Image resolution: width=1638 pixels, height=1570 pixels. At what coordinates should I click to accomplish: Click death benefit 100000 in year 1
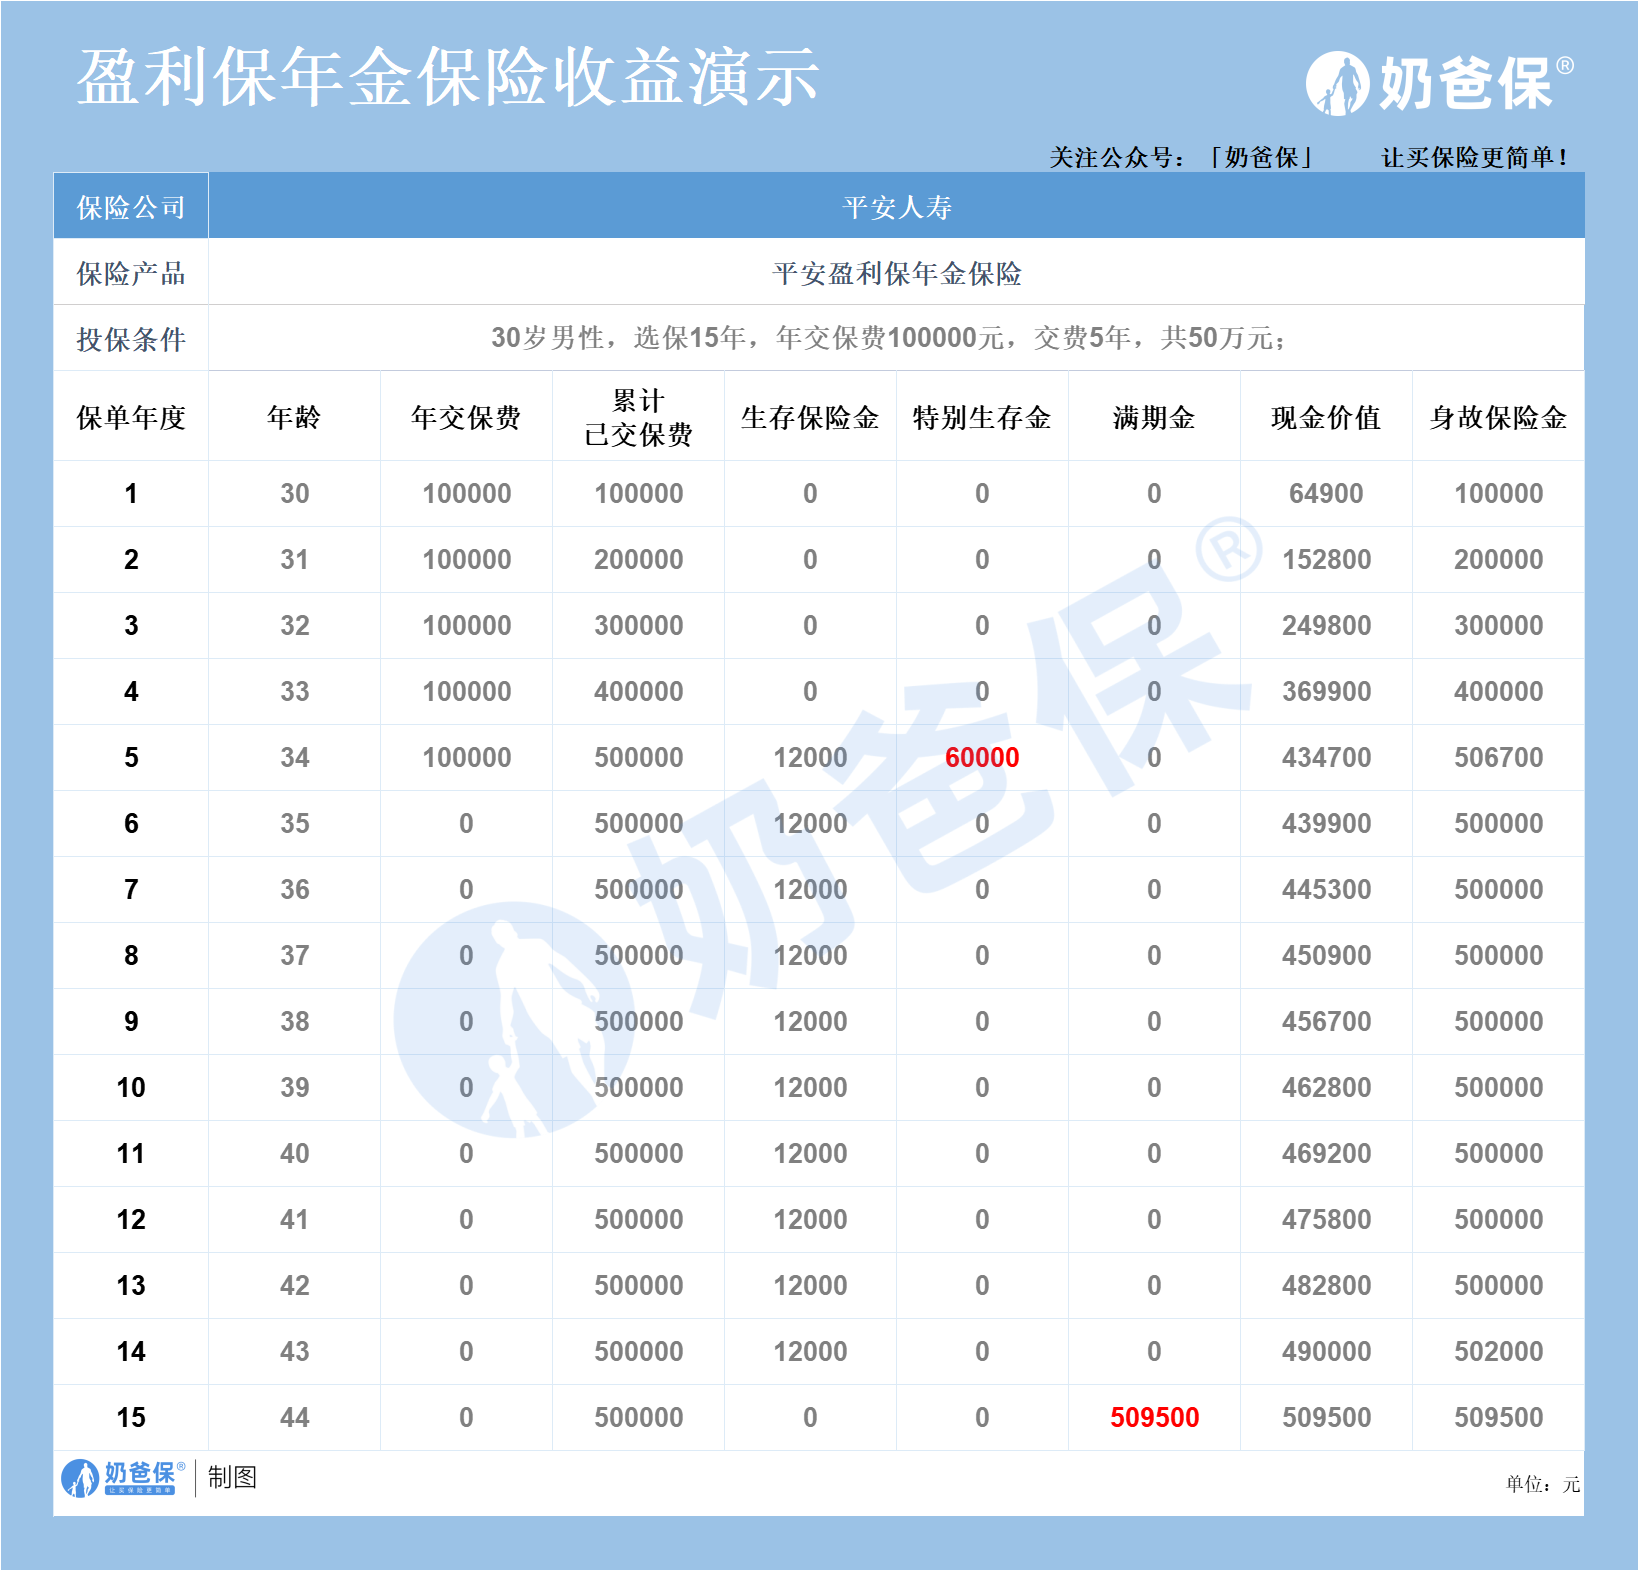point(1498,494)
